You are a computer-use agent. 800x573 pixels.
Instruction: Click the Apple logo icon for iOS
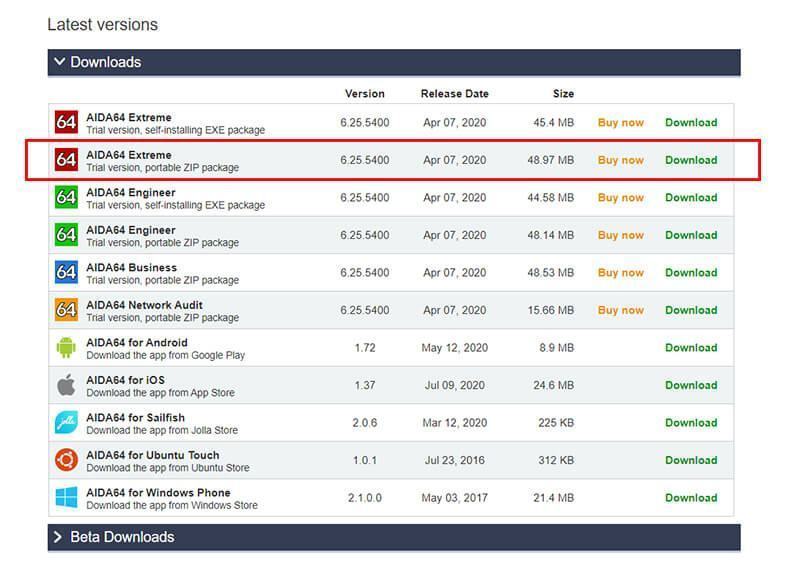[x=66, y=385]
